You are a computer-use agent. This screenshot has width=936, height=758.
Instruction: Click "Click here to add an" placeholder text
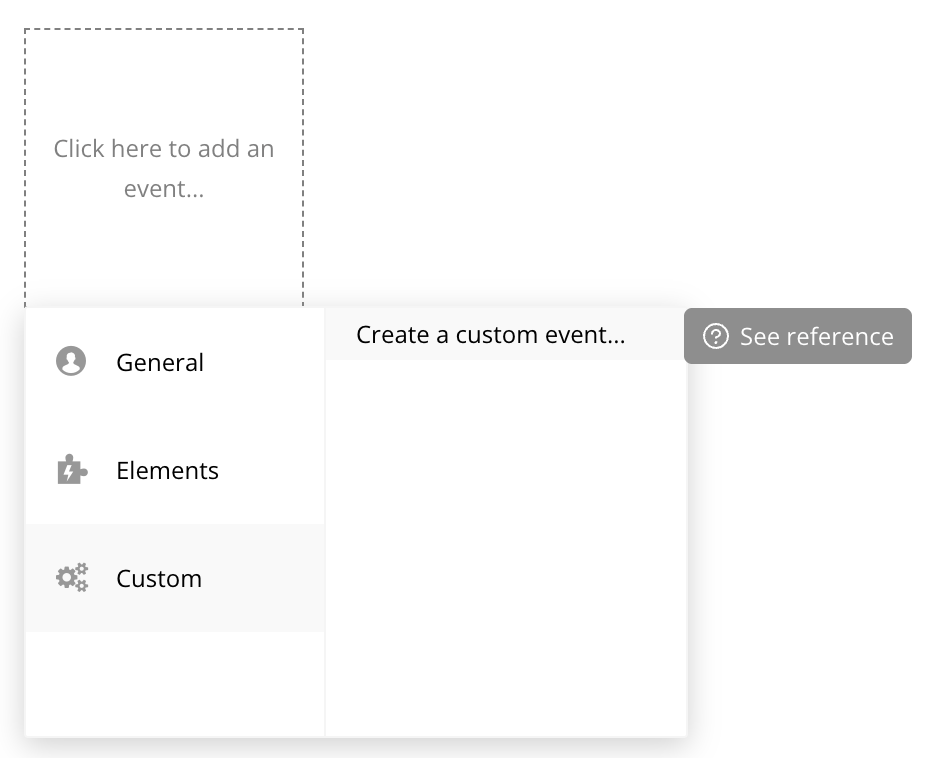pyautogui.click(x=164, y=149)
